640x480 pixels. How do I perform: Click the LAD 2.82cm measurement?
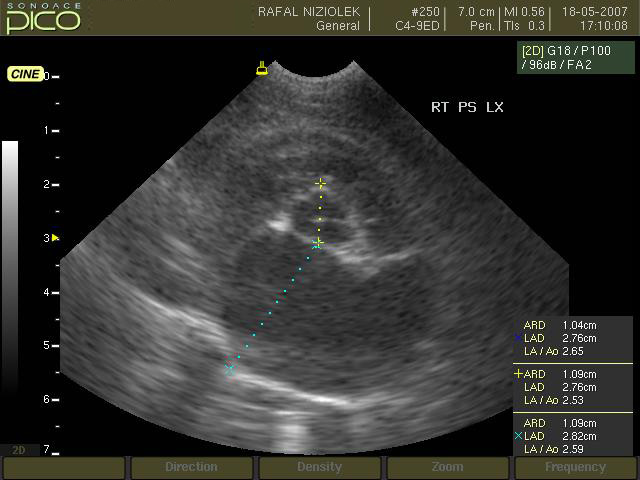(560, 436)
